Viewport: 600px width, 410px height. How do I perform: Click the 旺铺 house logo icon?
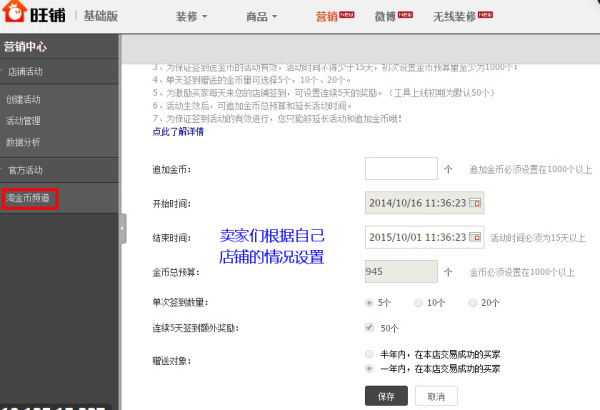[x=15, y=11]
